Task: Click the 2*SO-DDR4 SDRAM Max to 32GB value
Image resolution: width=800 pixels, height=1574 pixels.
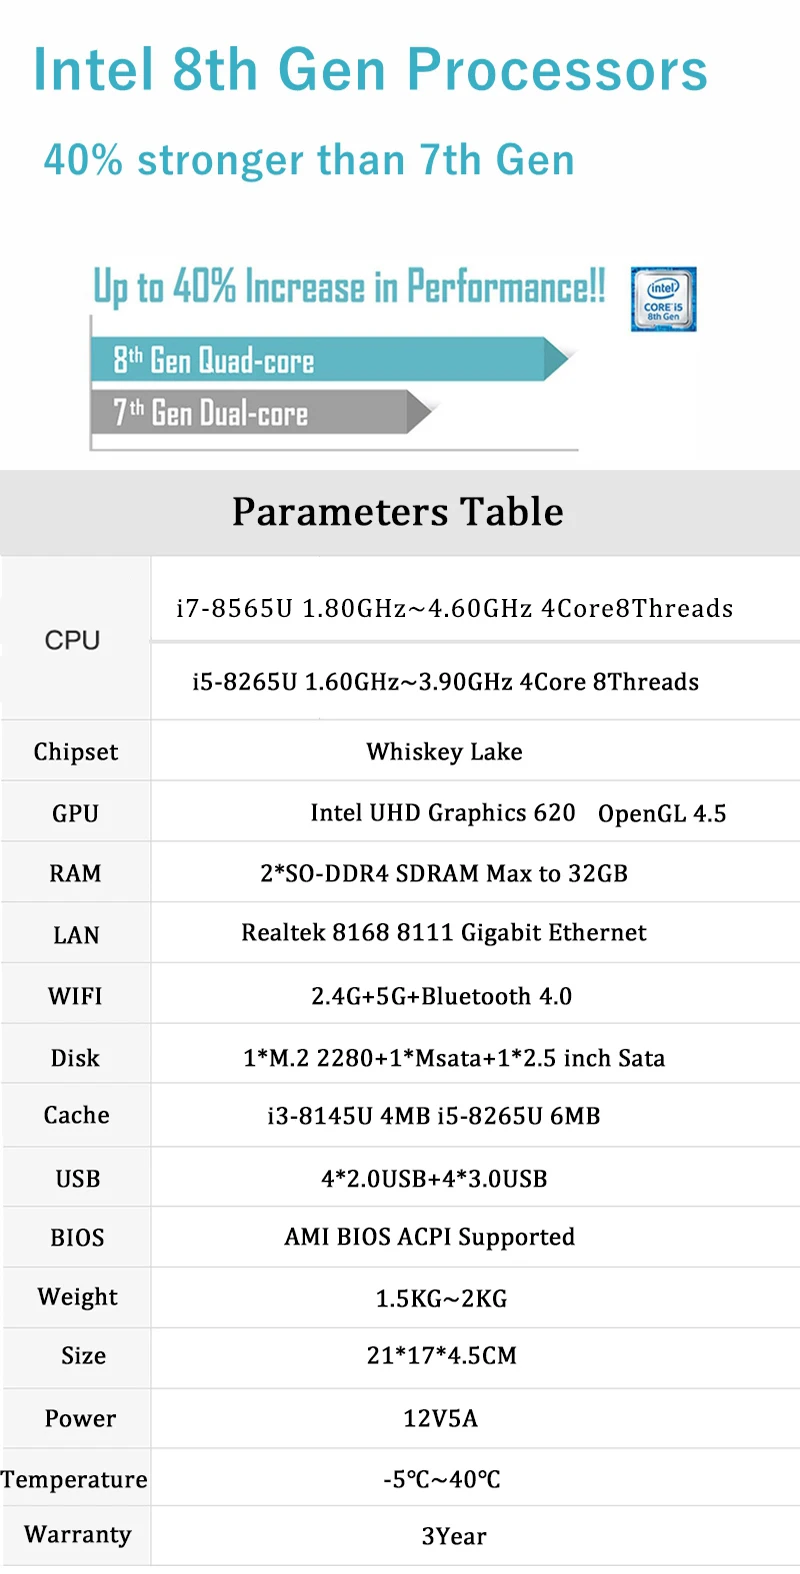Action: (x=444, y=873)
